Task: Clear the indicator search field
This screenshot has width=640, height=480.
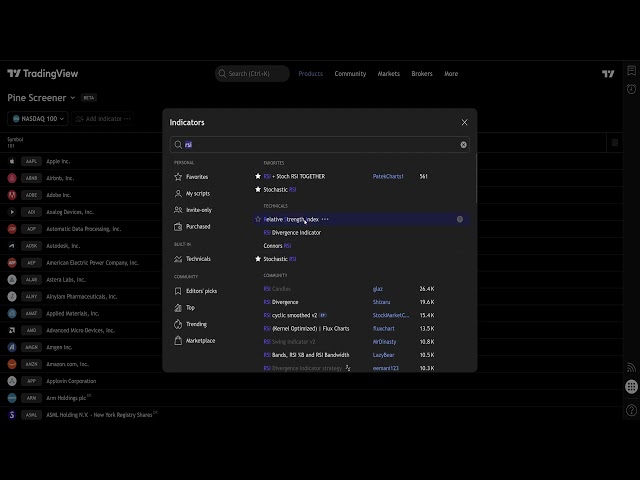Action: pos(463,144)
